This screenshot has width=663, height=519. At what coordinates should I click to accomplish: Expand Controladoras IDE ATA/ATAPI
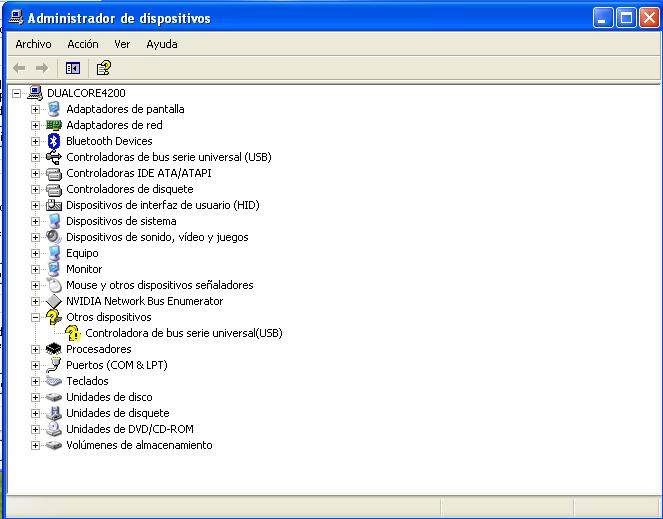pos(36,173)
